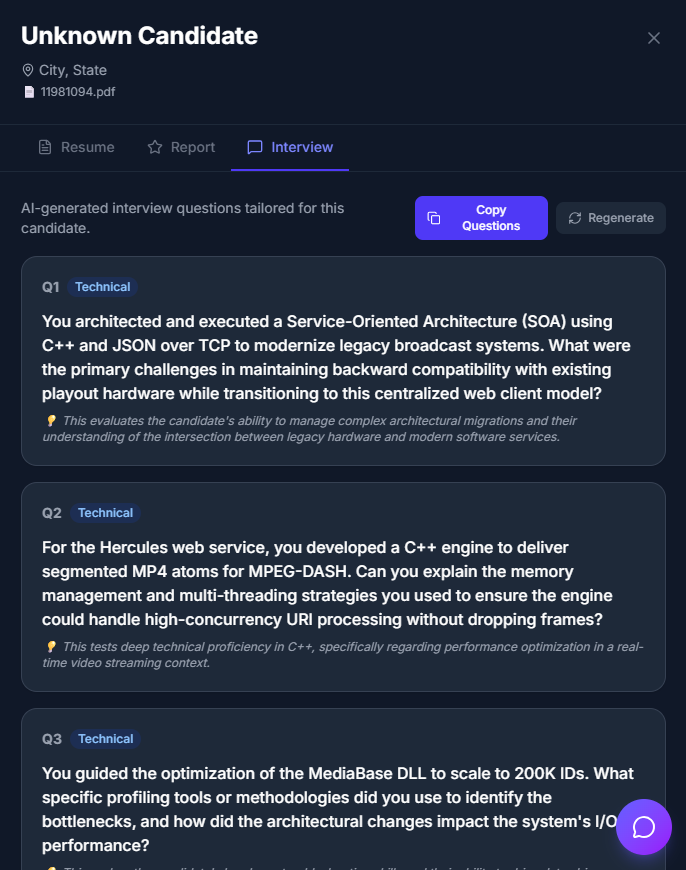This screenshot has height=870, width=686.
Task: Click the Technical badge on question Q3
Action: point(105,739)
